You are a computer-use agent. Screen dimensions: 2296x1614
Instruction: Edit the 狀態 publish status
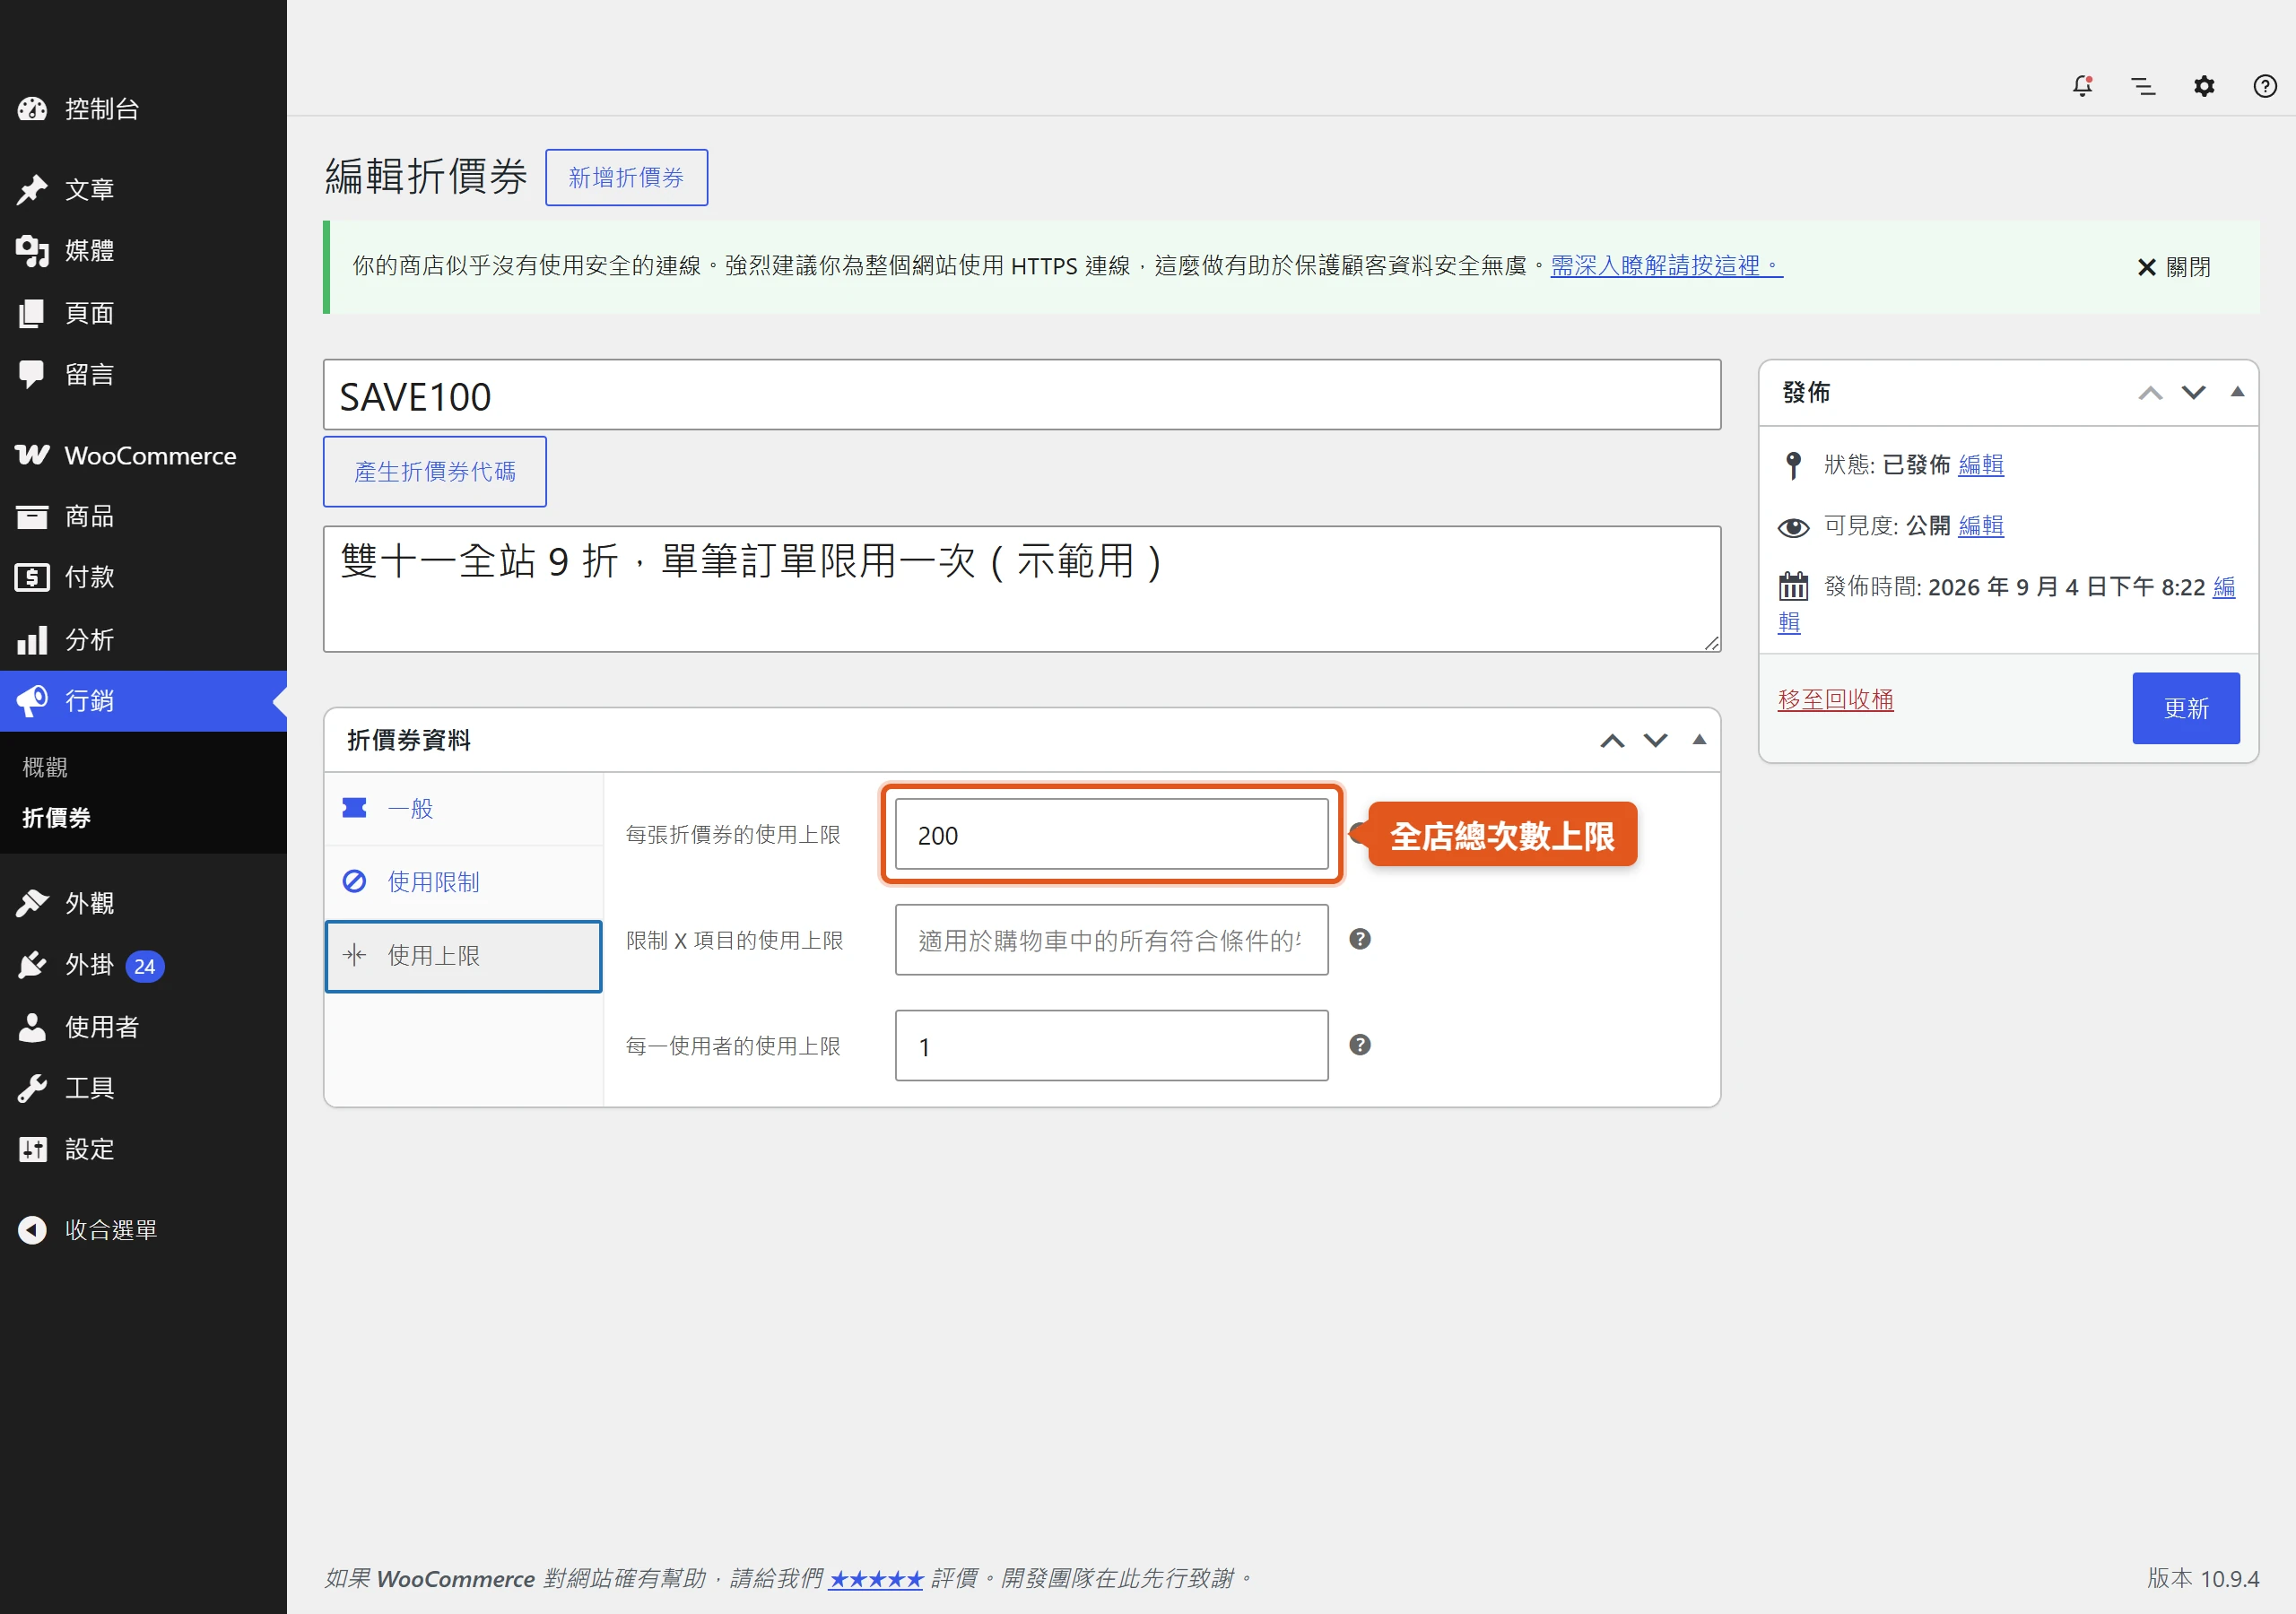pyautogui.click(x=1981, y=465)
